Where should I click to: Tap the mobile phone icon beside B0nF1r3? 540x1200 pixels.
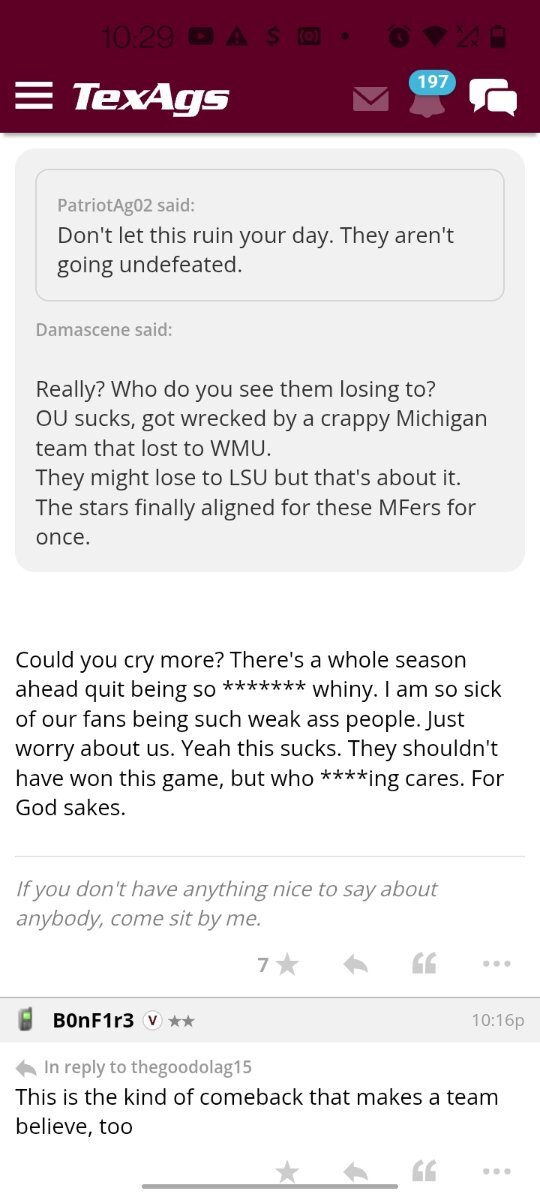click(27, 1020)
